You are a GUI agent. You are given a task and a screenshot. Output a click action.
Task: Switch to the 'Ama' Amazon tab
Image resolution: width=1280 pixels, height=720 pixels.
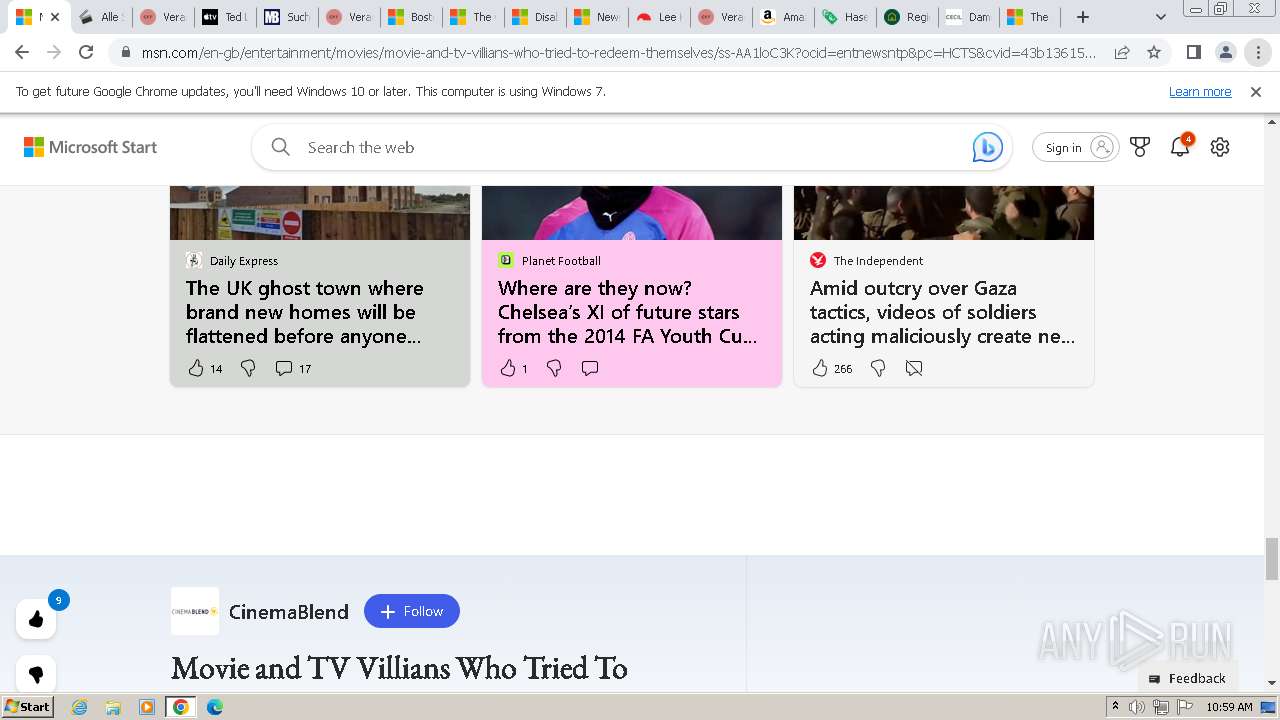[783, 17]
